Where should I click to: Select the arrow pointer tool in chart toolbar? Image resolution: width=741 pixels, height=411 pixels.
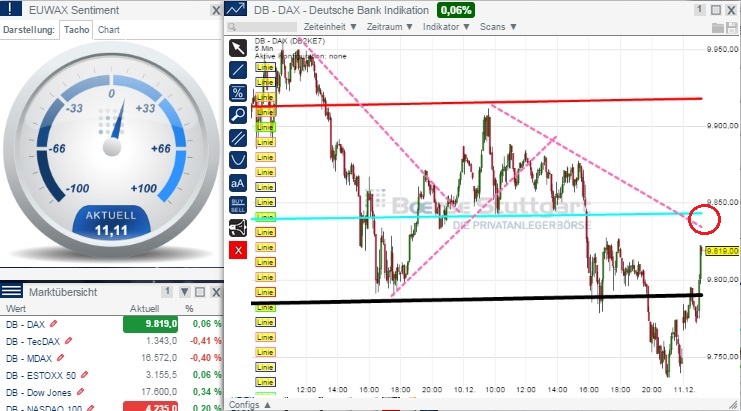[238, 48]
